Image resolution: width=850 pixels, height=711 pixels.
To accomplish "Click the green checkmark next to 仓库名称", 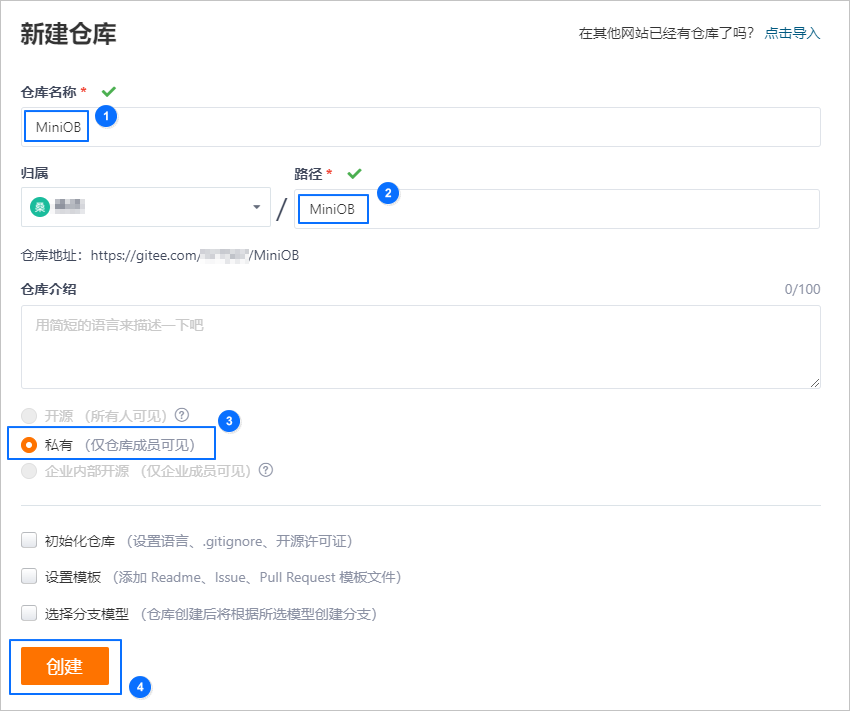I will pyautogui.click(x=109, y=92).
